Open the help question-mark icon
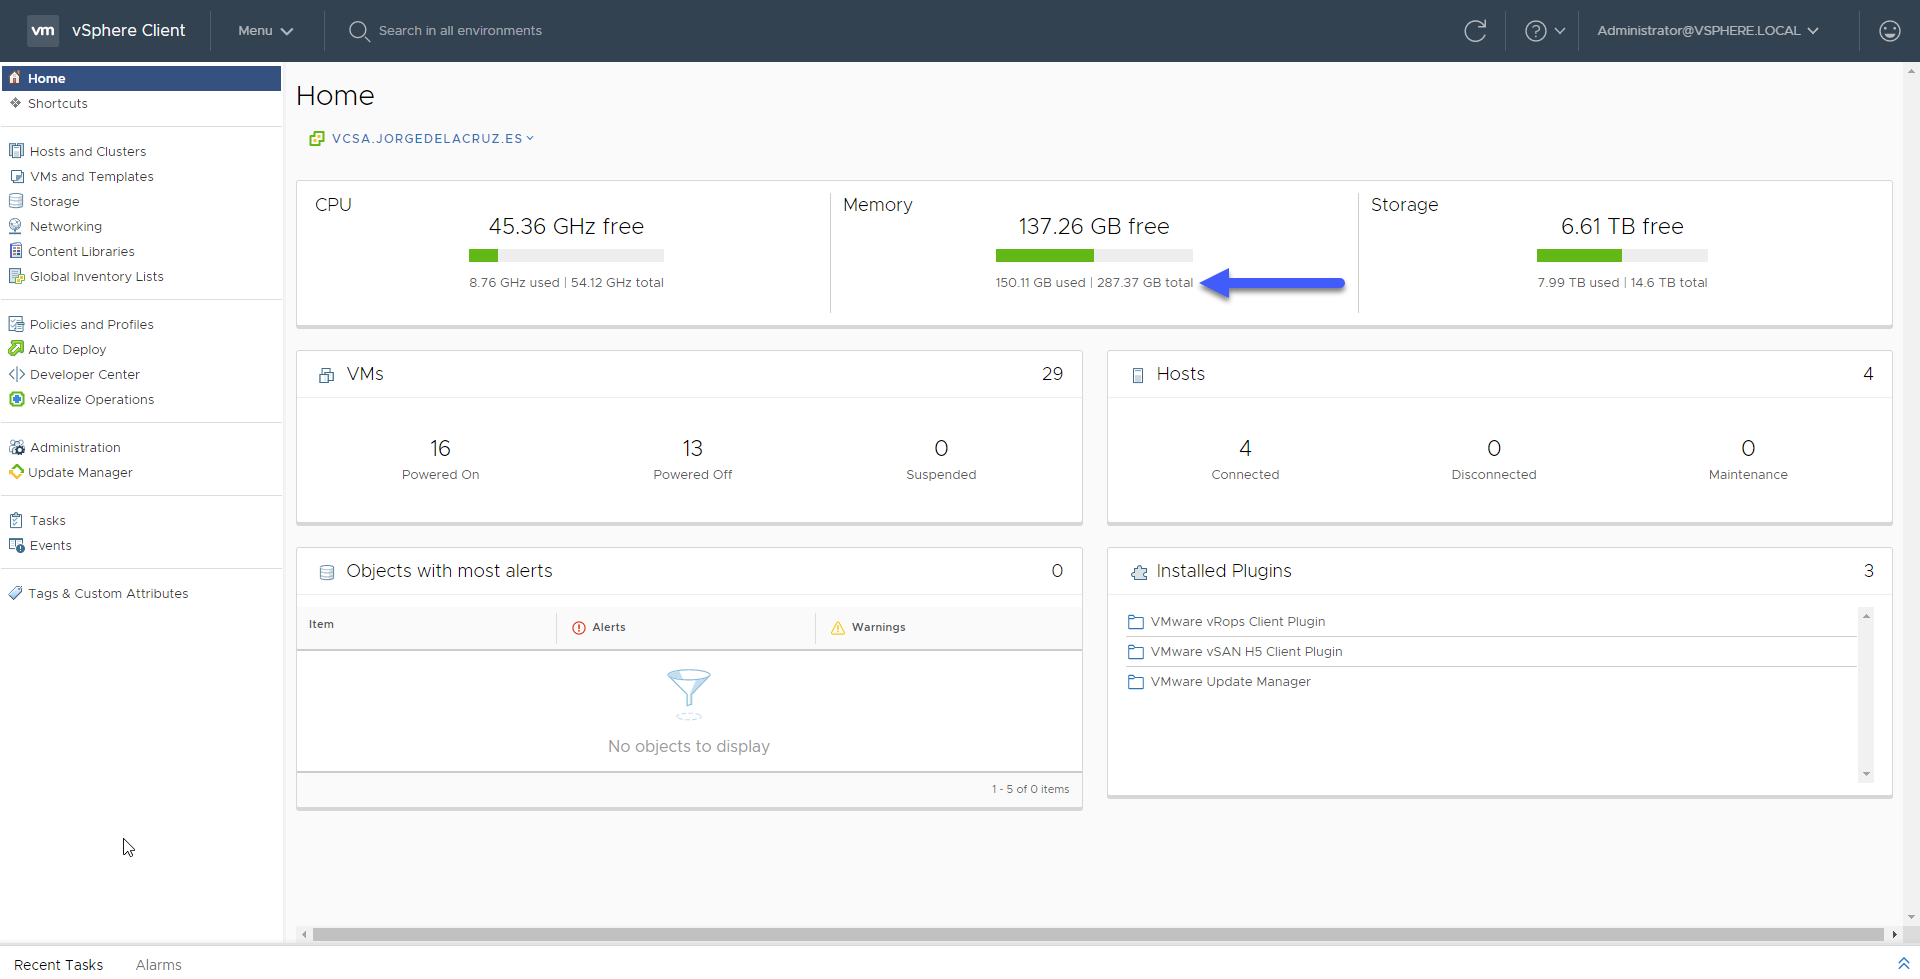Image resolution: width=1920 pixels, height=979 pixels. 1535,31
